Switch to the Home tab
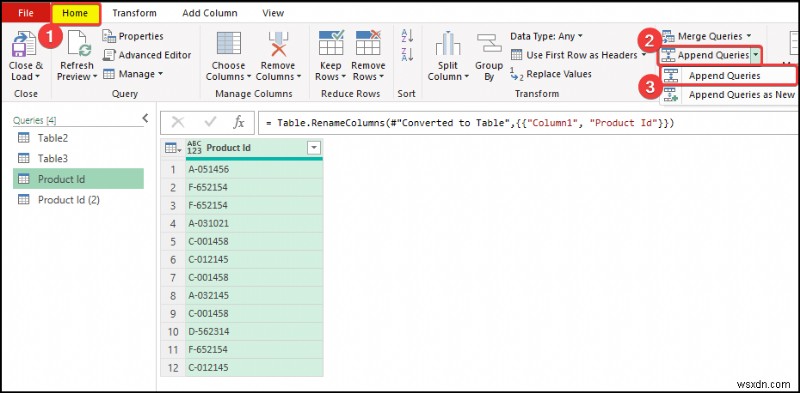This screenshot has height=393, width=800. click(x=75, y=13)
